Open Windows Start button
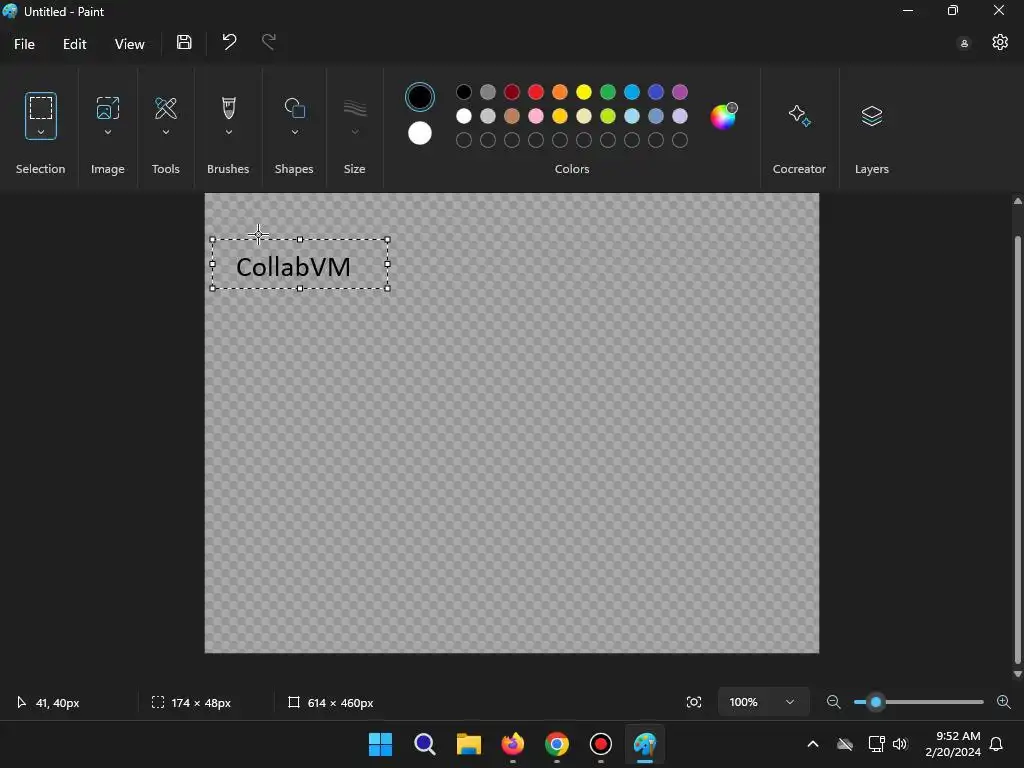The height and width of the screenshot is (768, 1024). click(x=380, y=744)
